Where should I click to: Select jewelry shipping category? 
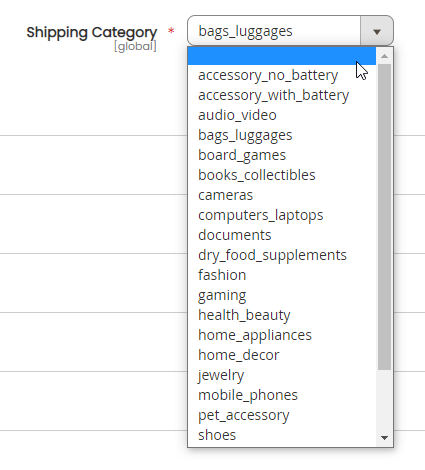[282, 375]
